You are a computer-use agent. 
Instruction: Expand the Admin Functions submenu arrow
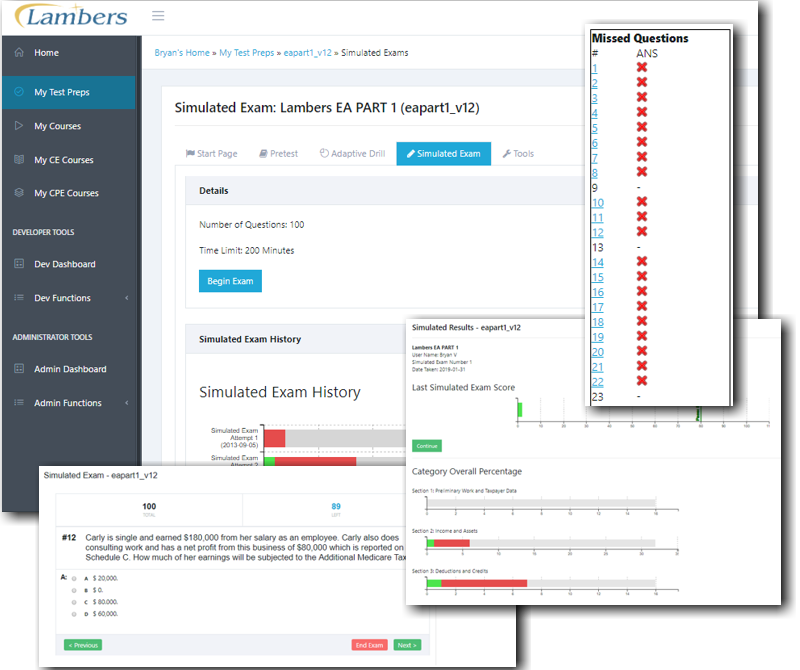(x=127, y=403)
